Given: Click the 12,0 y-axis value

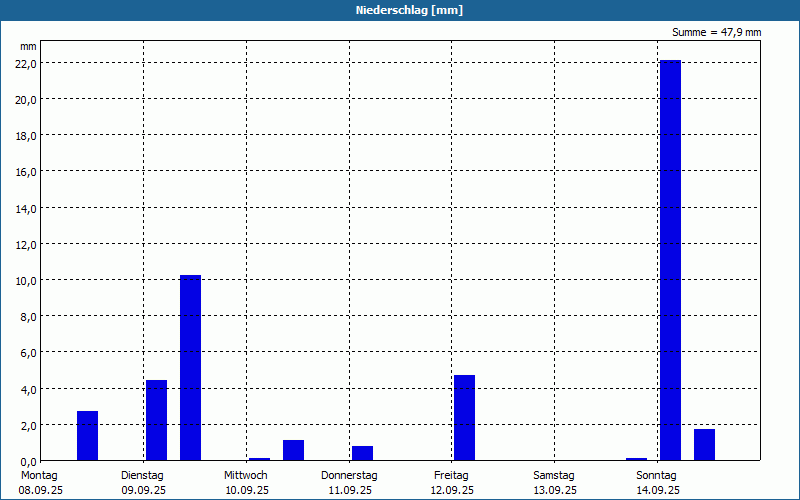Looking at the screenshot, I should (26, 245).
